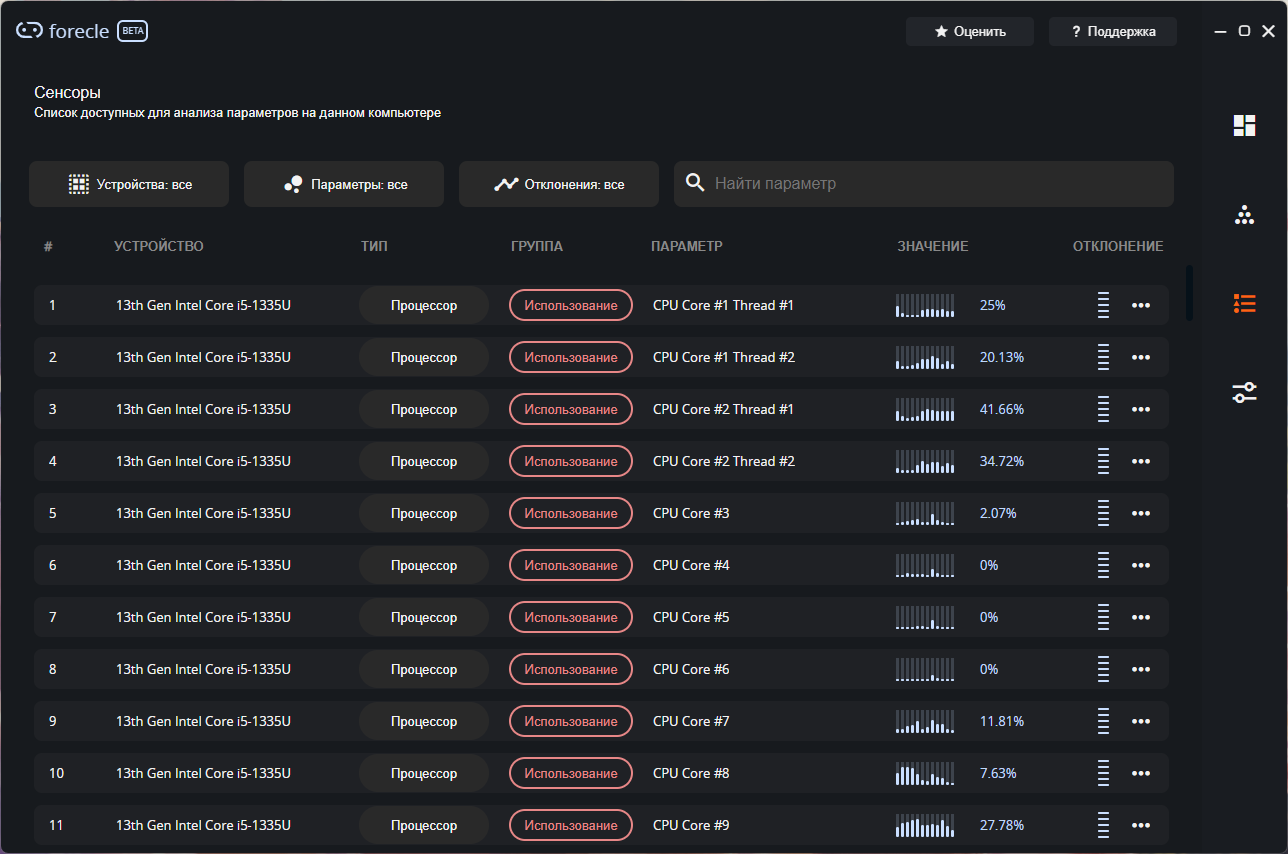Click Процессор tag in CPU Core #3 row
1288x854 pixels.
tap(424, 513)
